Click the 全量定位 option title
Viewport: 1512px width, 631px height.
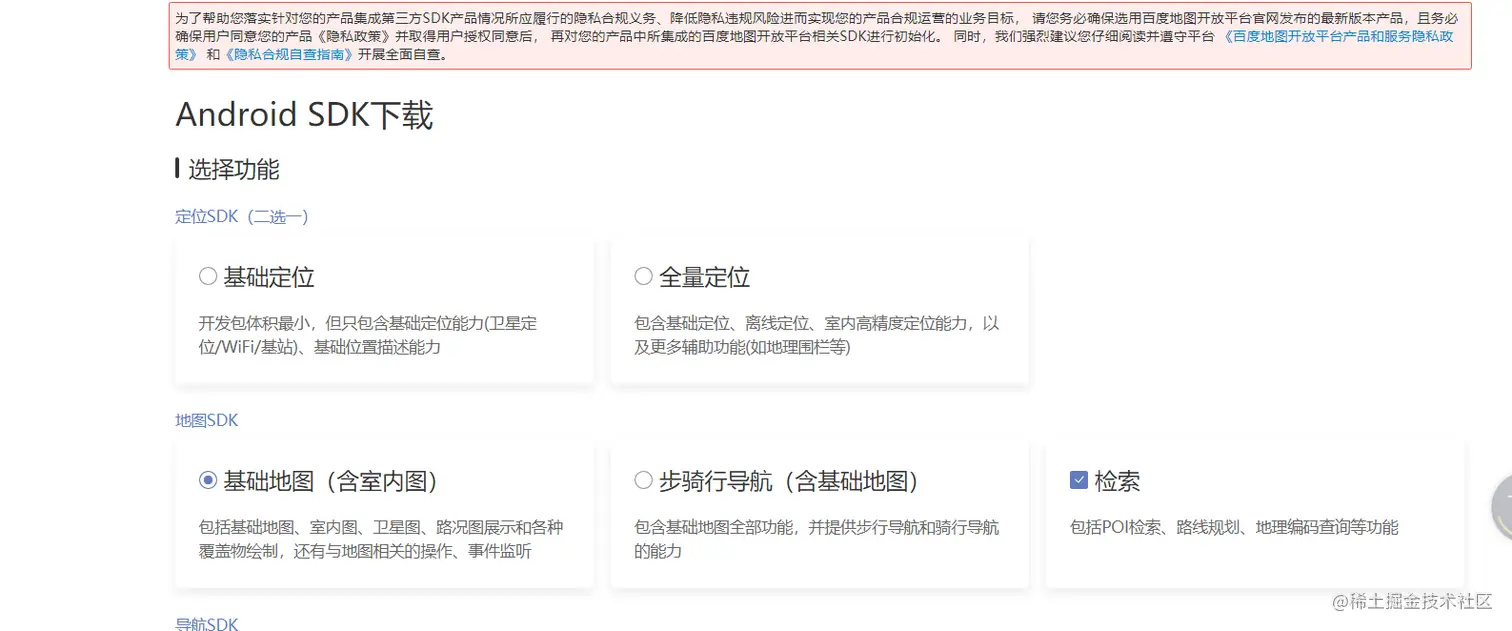[705, 277]
